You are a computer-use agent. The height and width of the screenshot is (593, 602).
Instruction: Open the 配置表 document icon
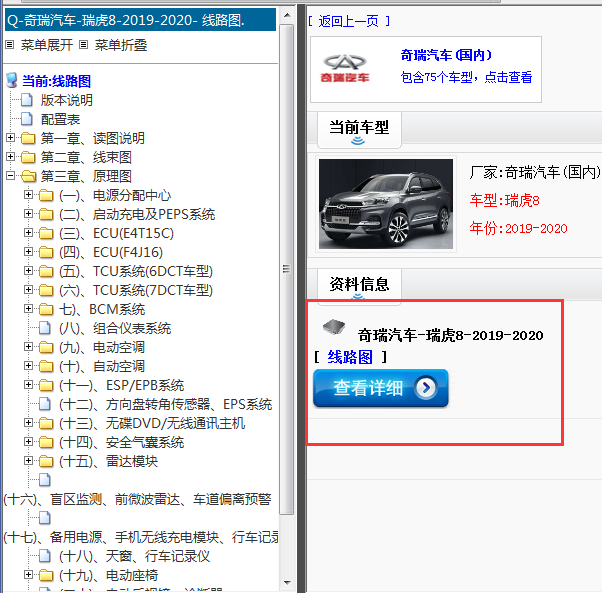[x=26, y=119]
